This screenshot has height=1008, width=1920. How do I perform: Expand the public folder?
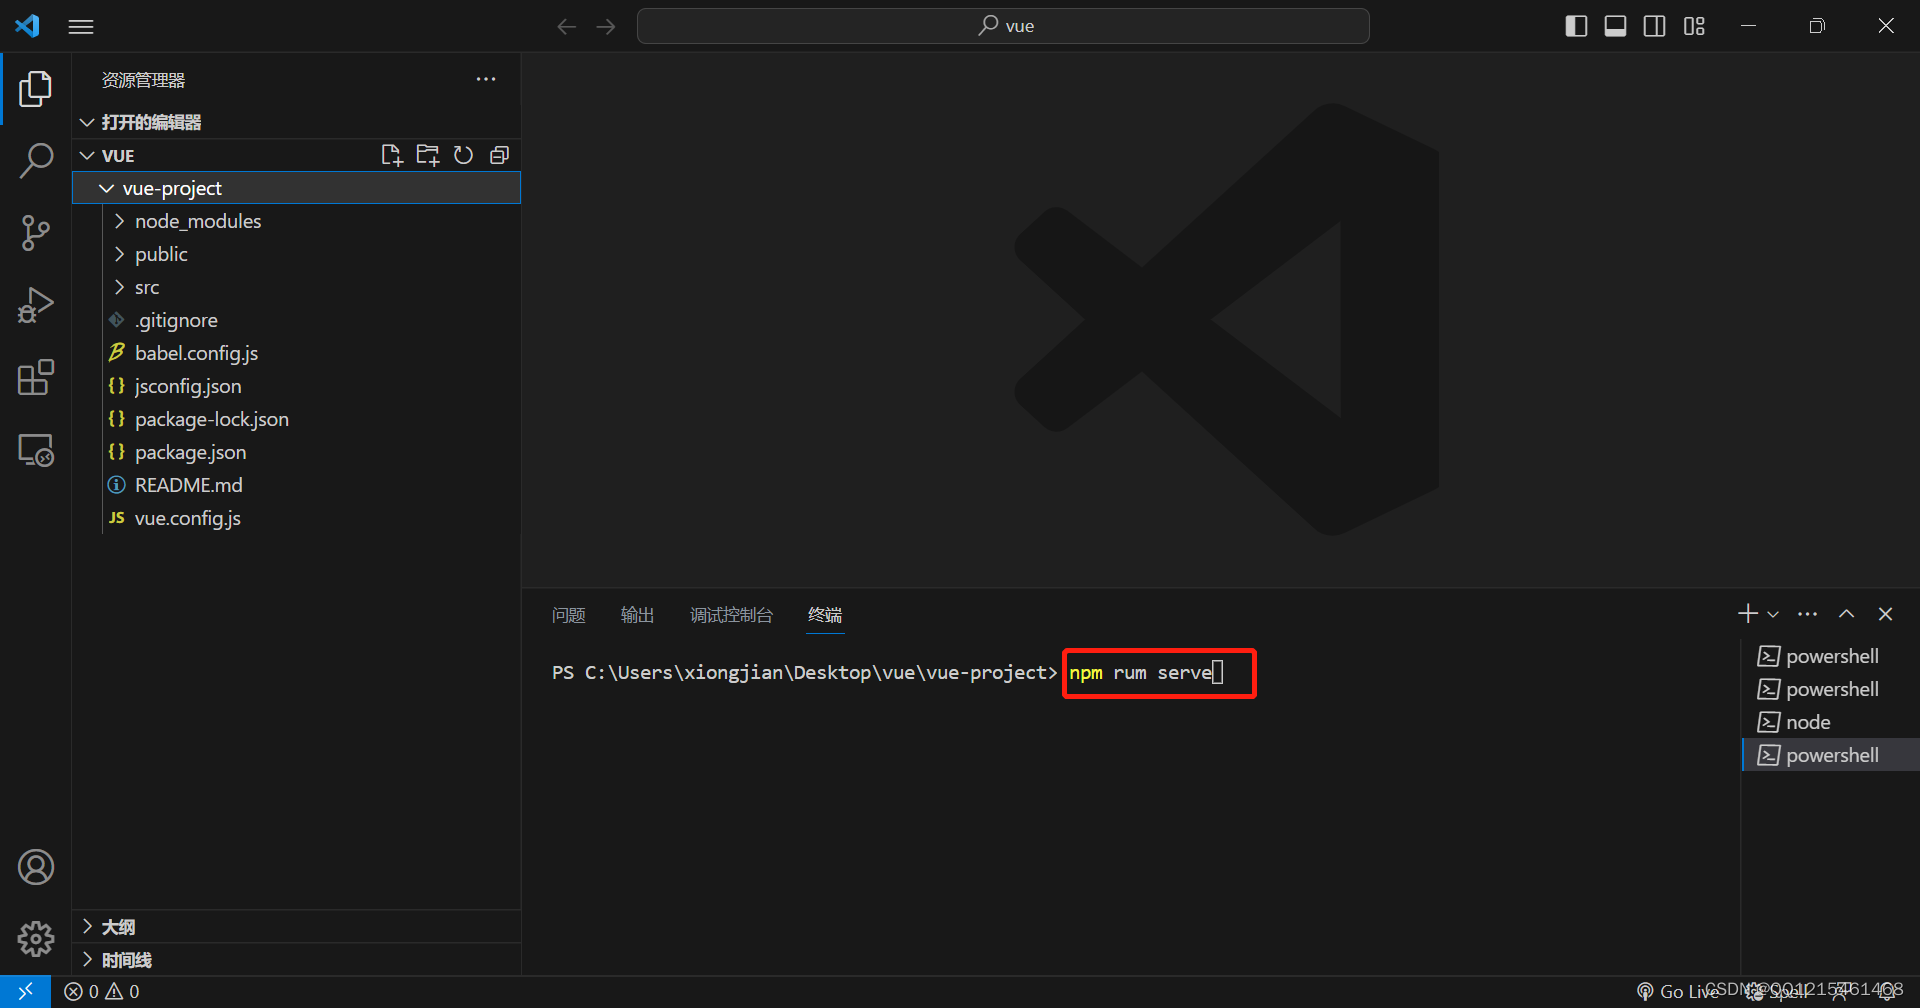(297, 254)
